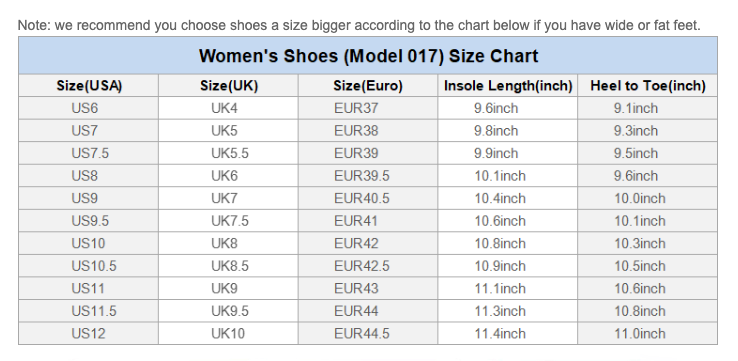Select the US12 size cell
This screenshot has height=361, width=738.
pos(88,334)
